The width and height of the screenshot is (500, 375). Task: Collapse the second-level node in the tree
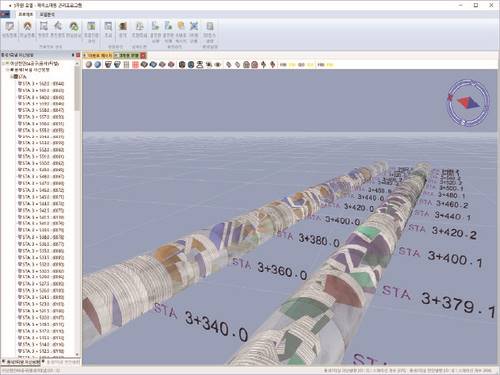8,70
